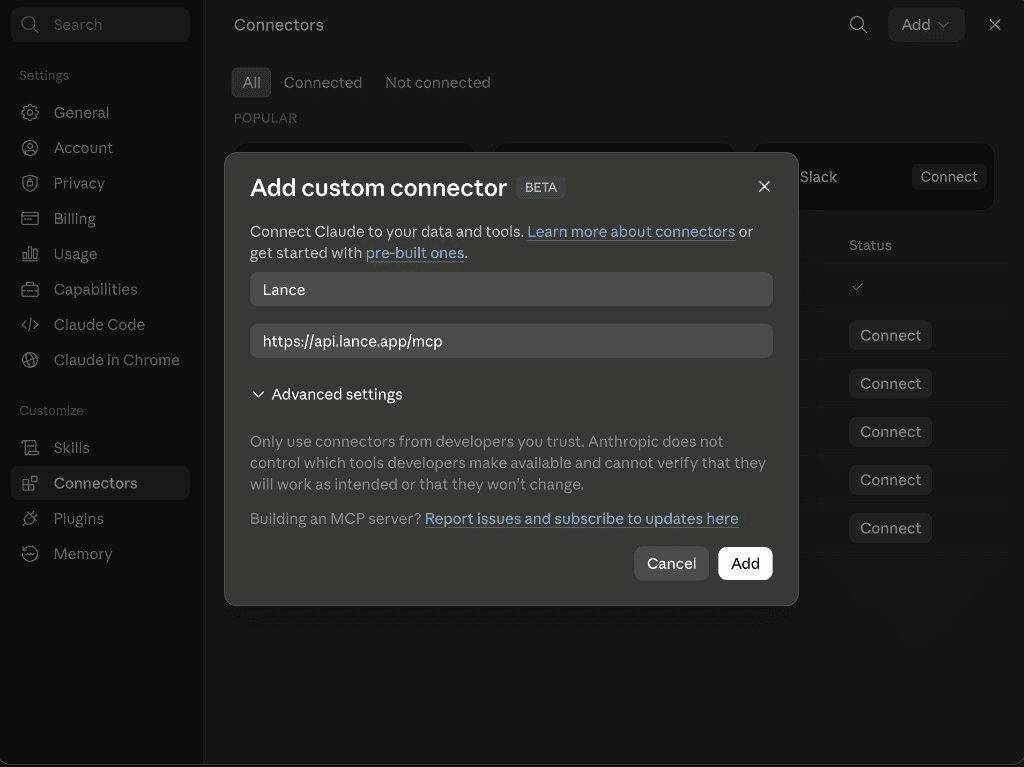Open the Add dropdown in the header

(925, 25)
